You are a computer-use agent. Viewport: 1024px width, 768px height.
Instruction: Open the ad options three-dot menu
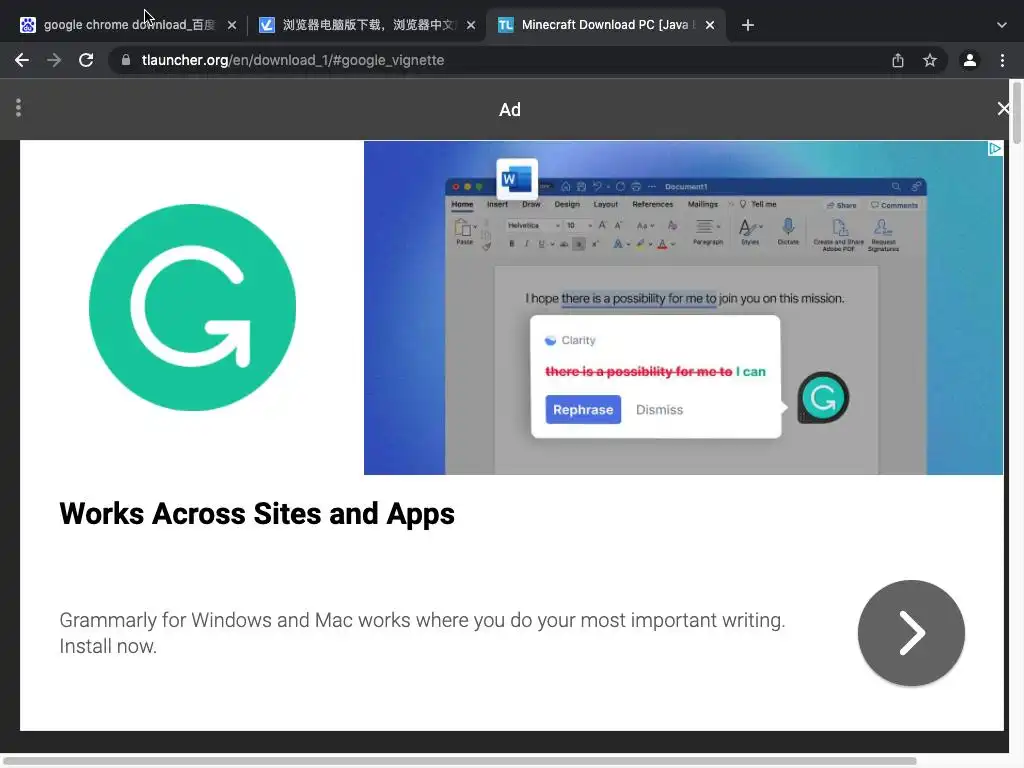(x=18, y=108)
